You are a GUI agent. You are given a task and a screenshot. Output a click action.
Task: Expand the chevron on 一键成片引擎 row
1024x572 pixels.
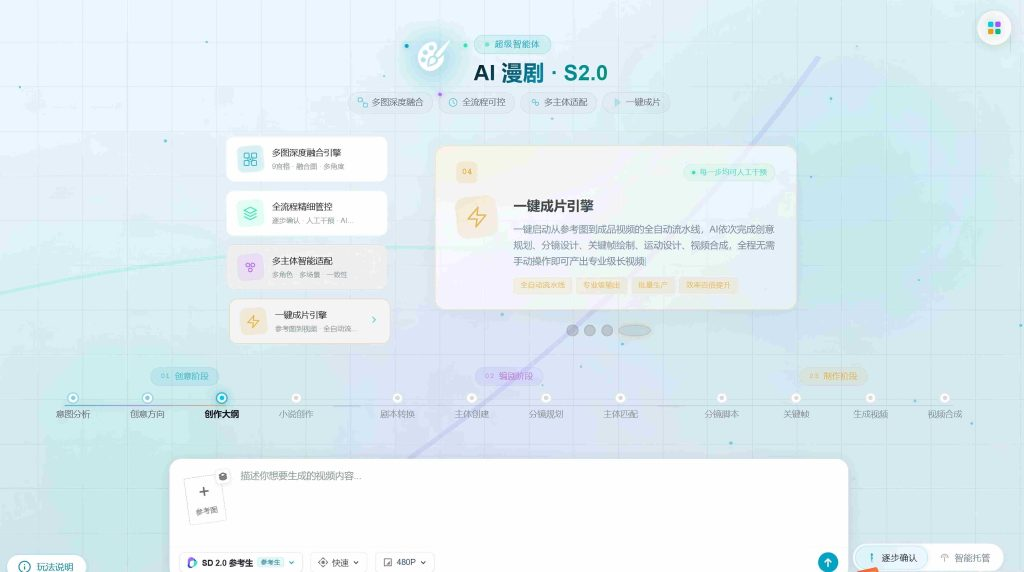pyautogui.click(x=374, y=320)
